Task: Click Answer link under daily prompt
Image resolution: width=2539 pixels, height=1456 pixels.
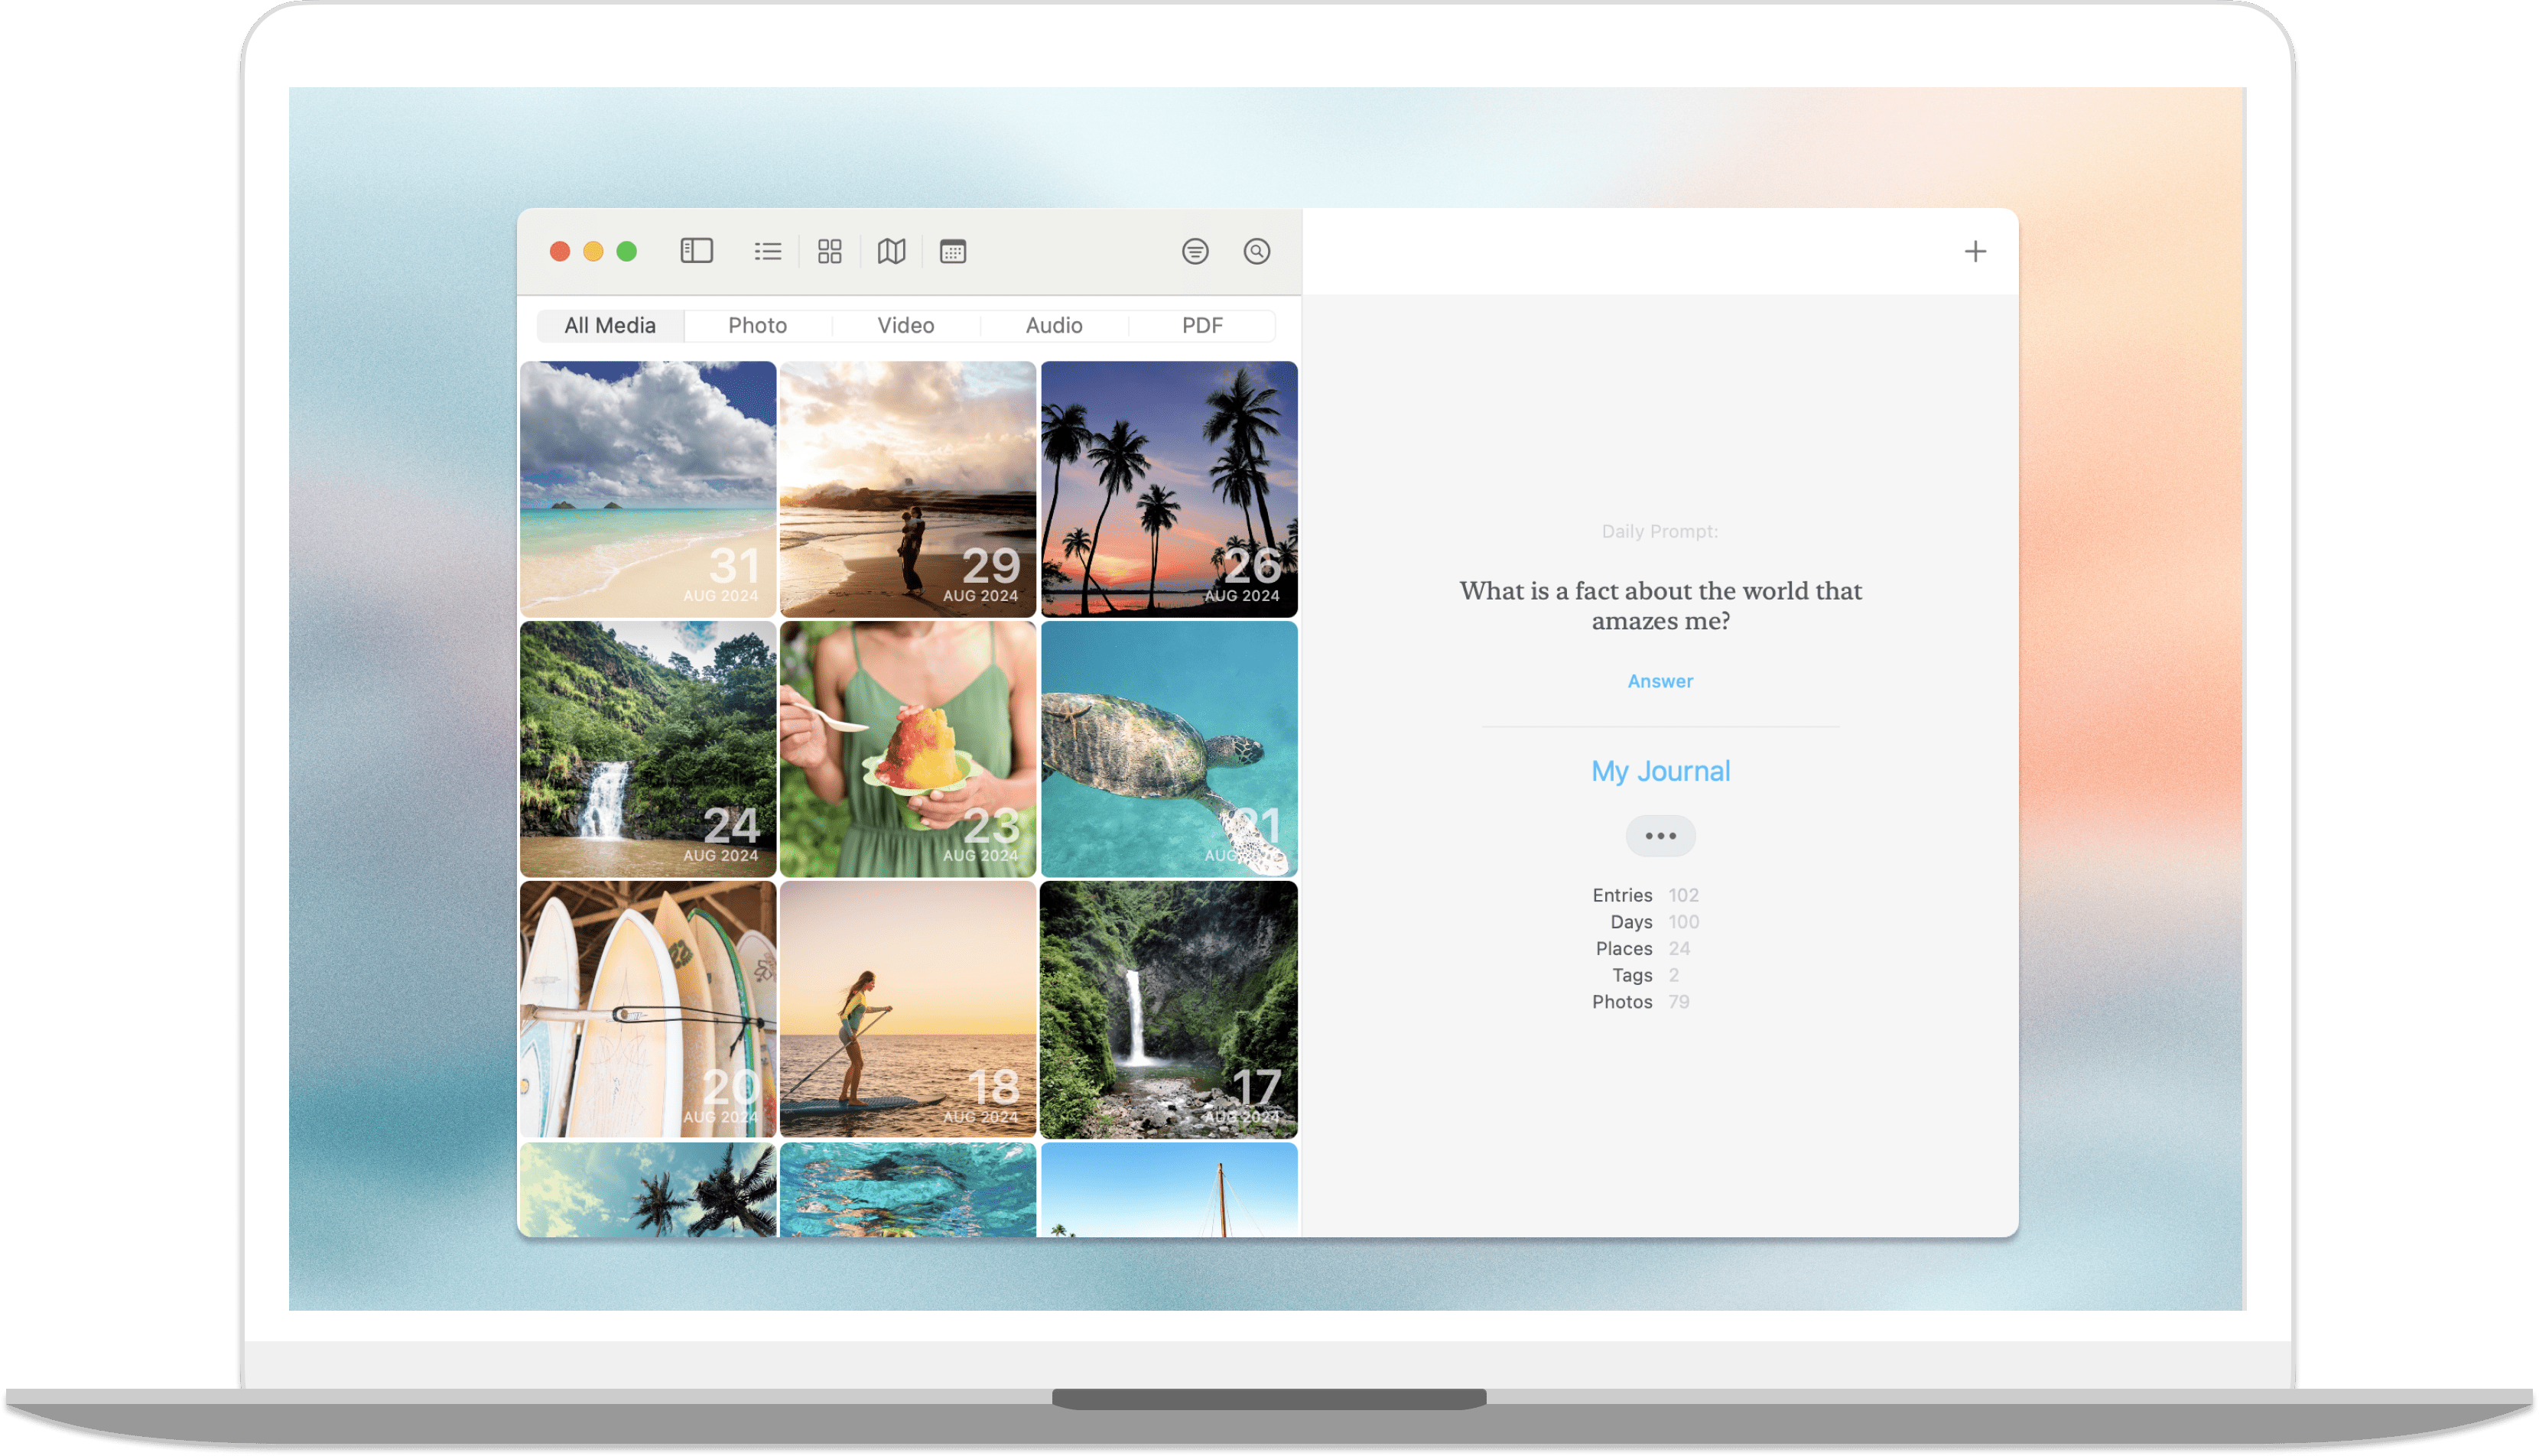Action: coord(1659,681)
